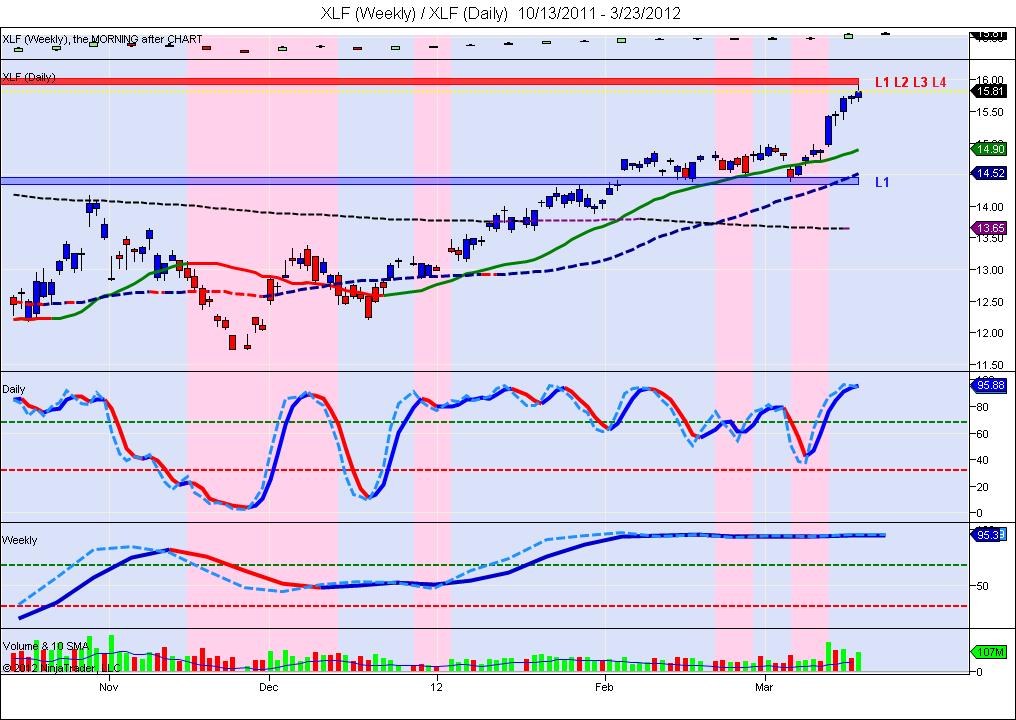1016x720 pixels.
Task: Click the 80 level on Daily stochastic axis
Action: [982, 407]
